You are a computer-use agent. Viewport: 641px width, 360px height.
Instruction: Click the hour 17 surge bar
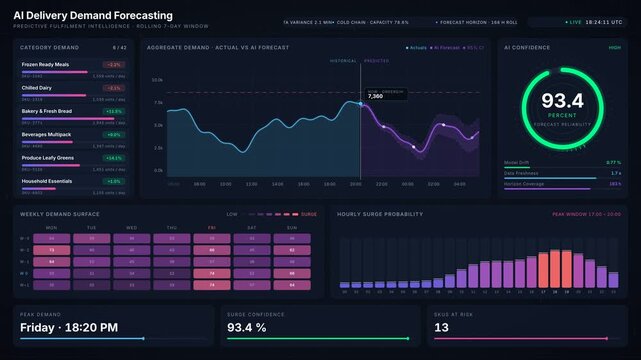[543, 270]
